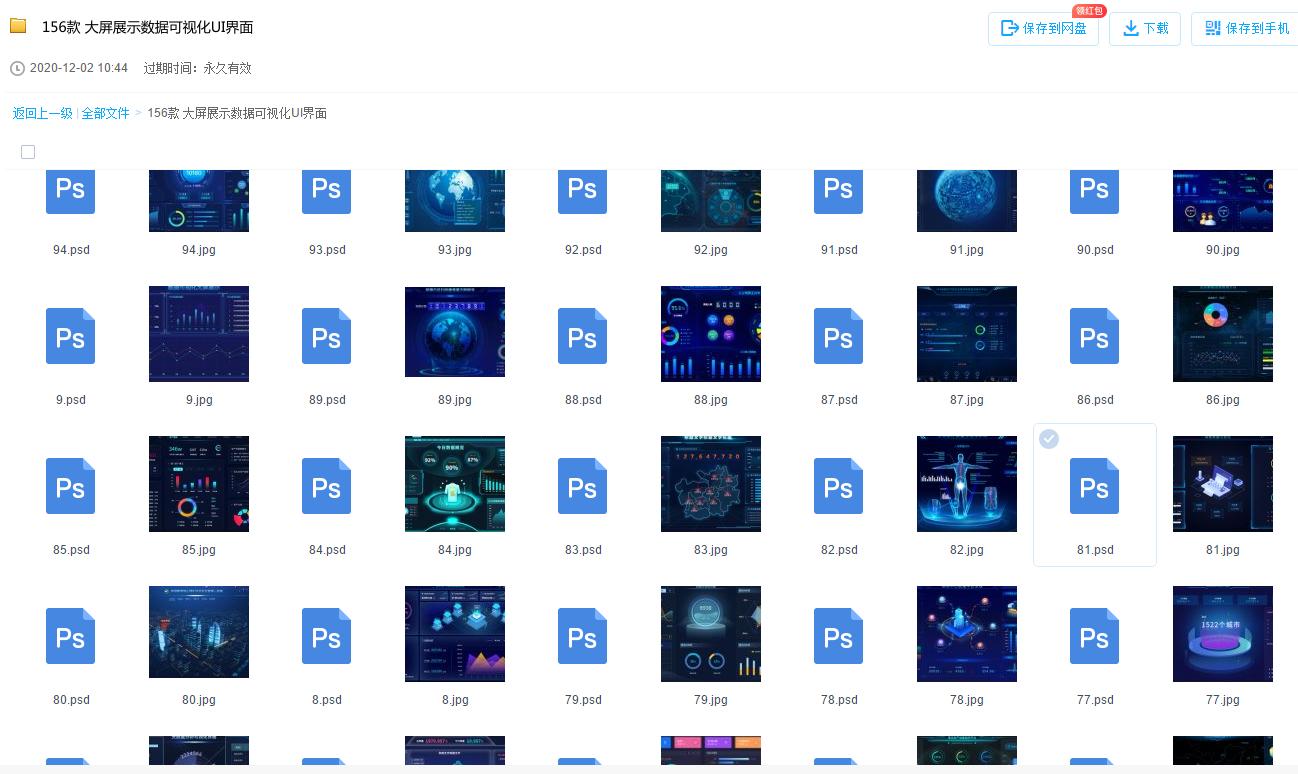This screenshot has width=1298, height=774.
Task: Click the file name label 80.jpg
Action: 199,700
